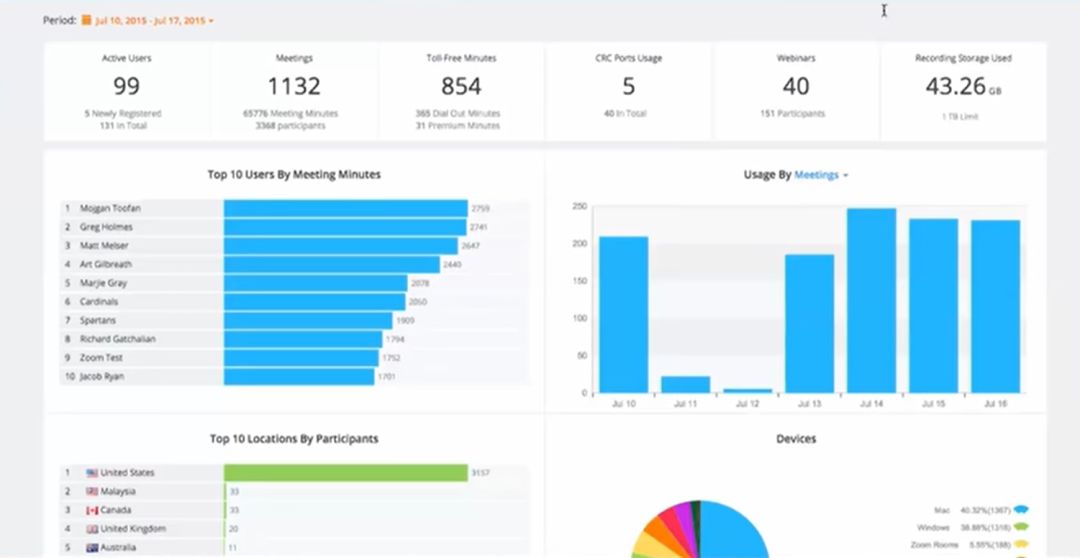Click the orange calendar icon beside Period

tap(86, 20)
